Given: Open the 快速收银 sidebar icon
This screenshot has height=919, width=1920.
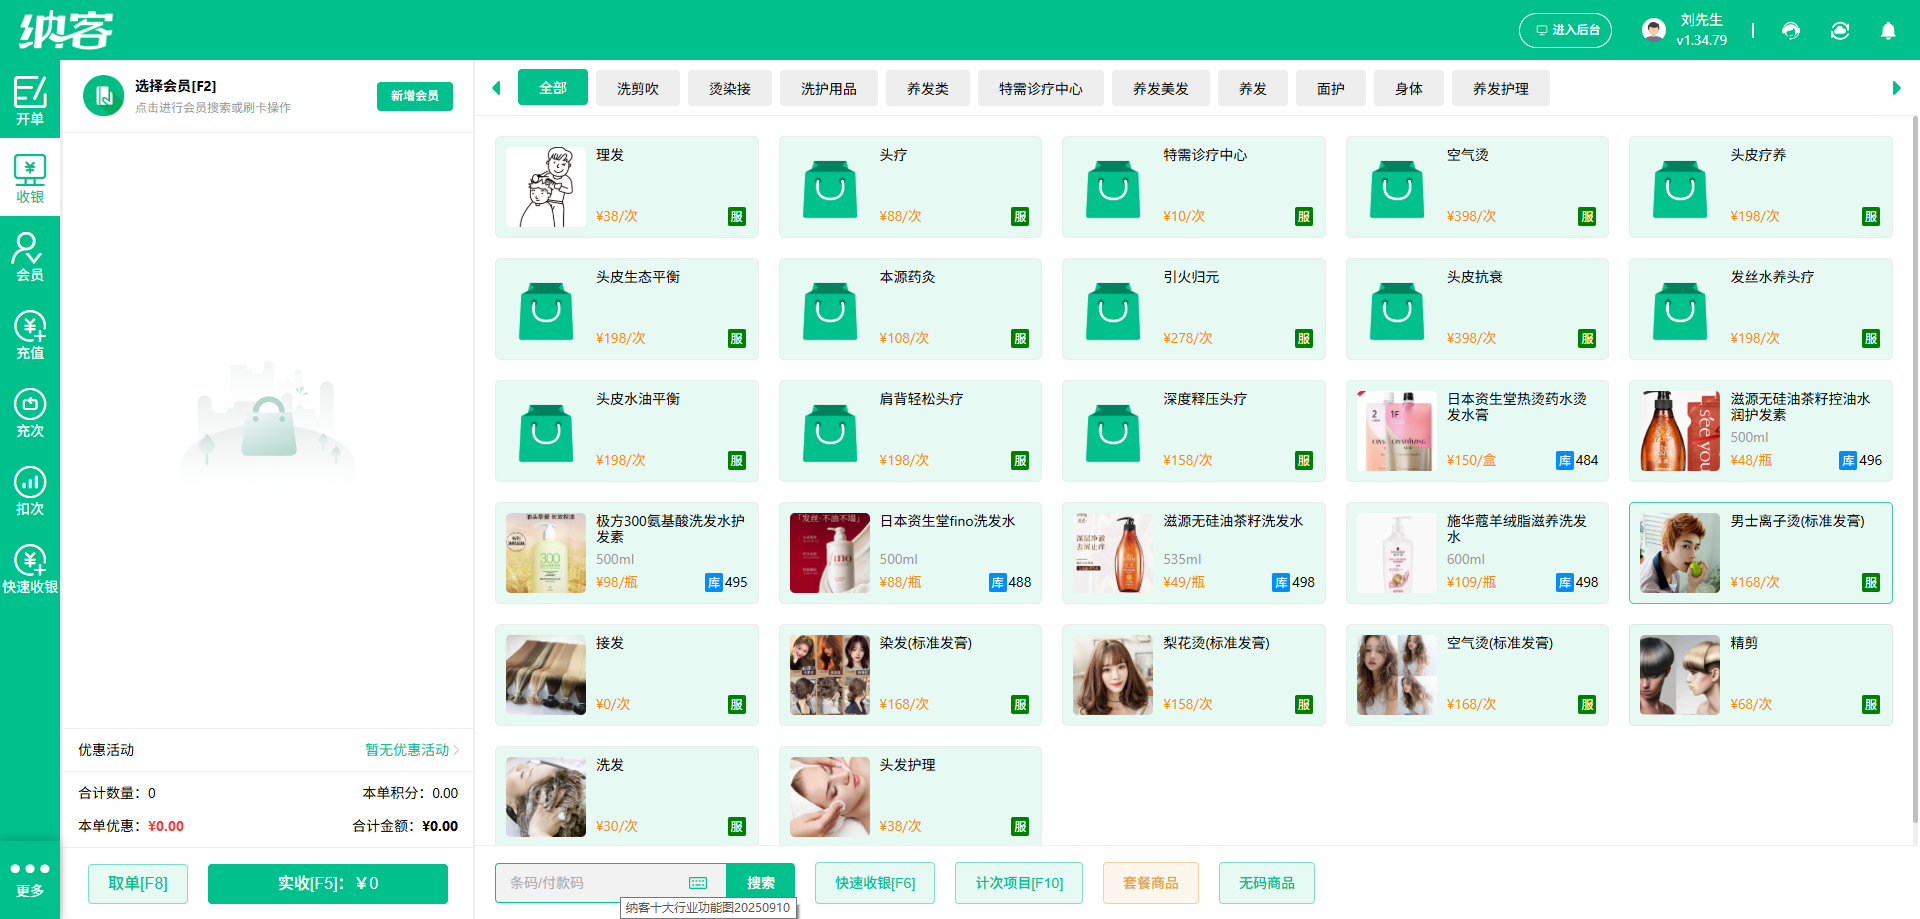Looking at the screenshot, I should 30,568.
